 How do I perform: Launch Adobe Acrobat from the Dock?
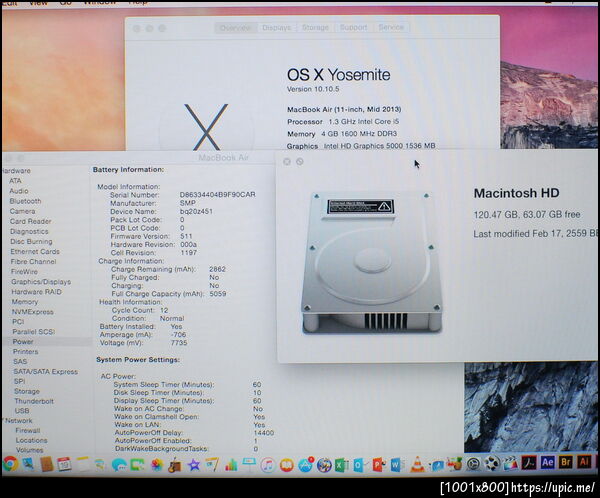tap(529, 463)
